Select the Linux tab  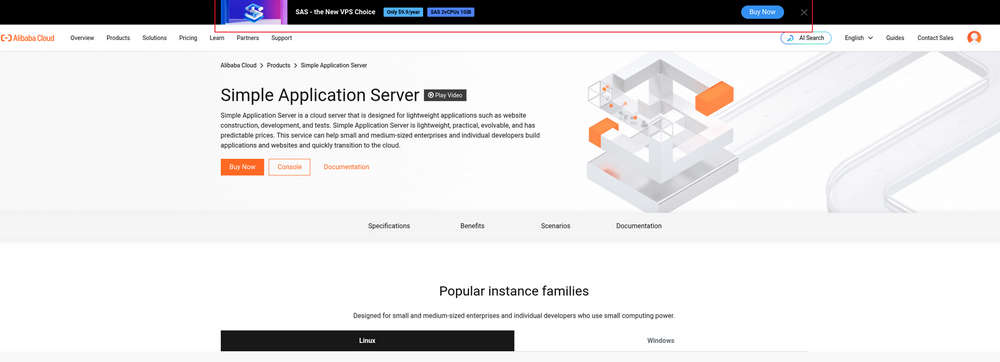click(367, 340)
